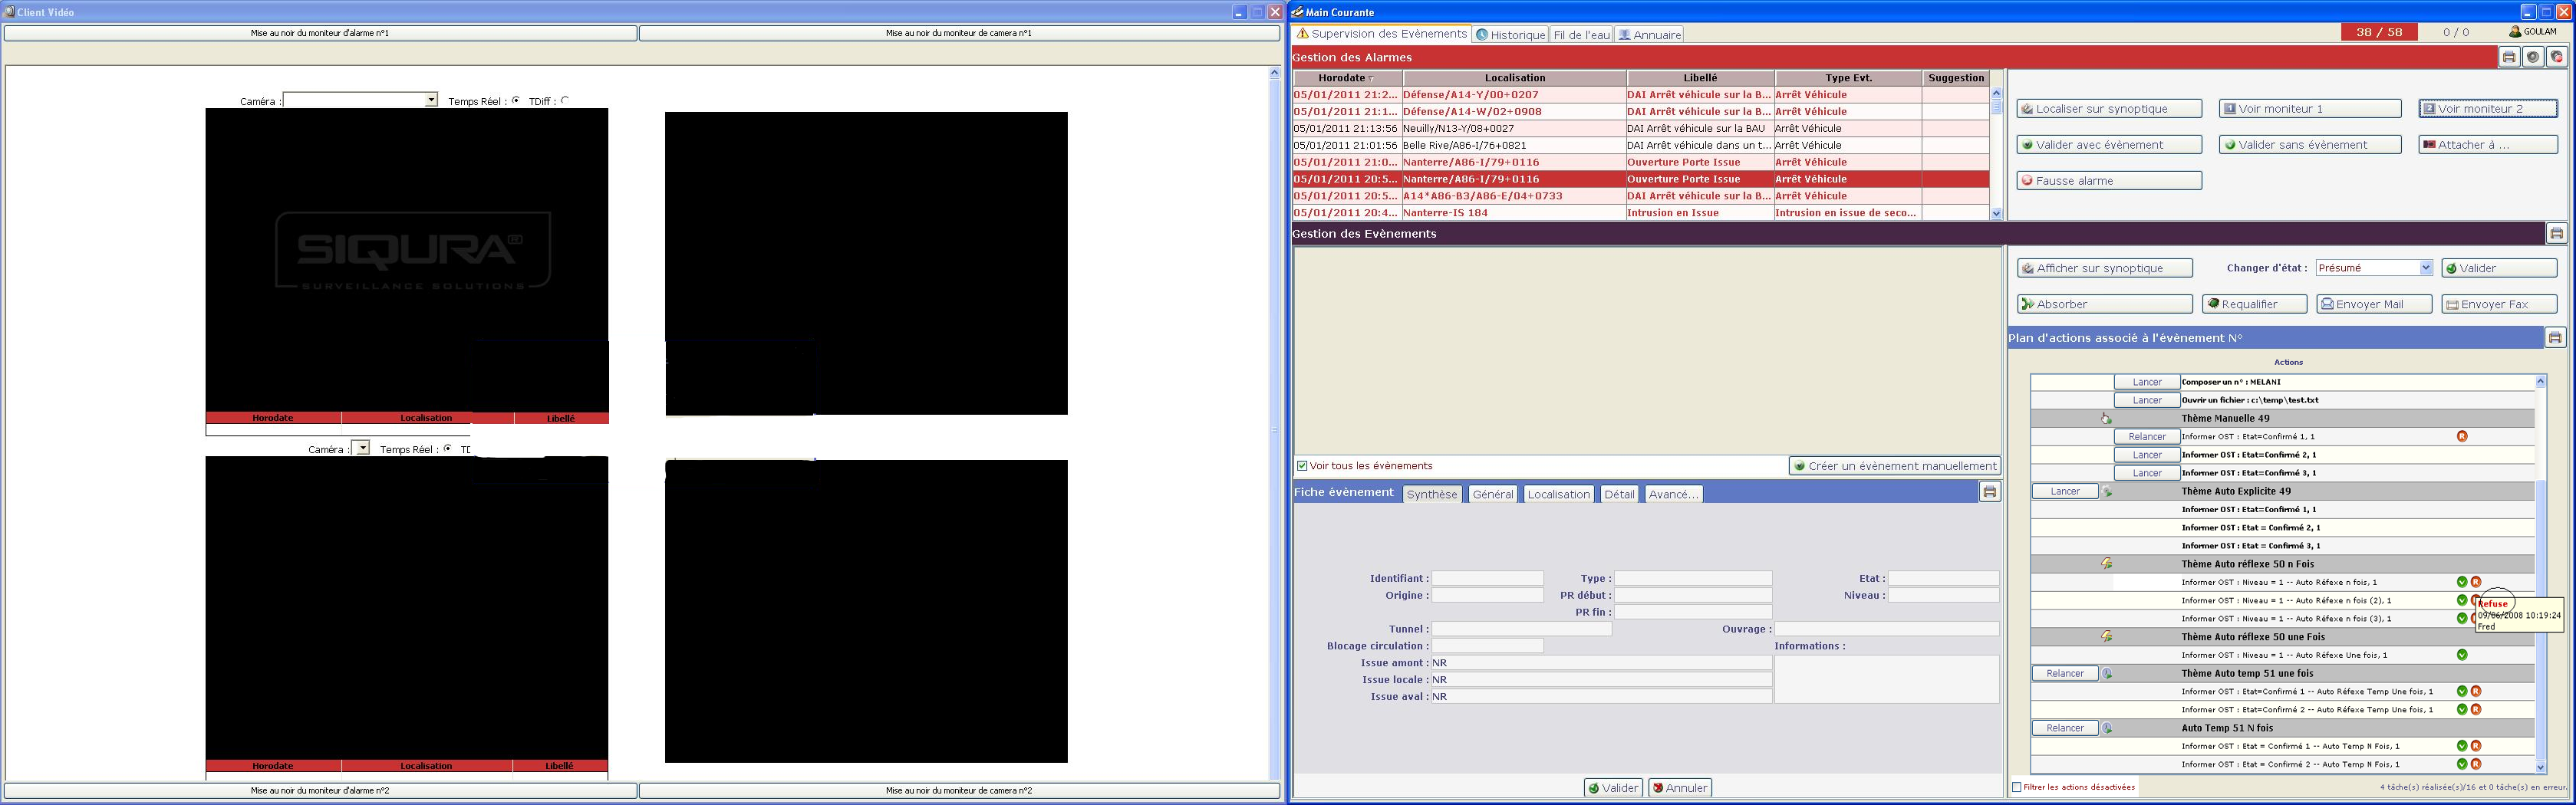Print the Plan d'actions panel

(x=2555, y=338)
